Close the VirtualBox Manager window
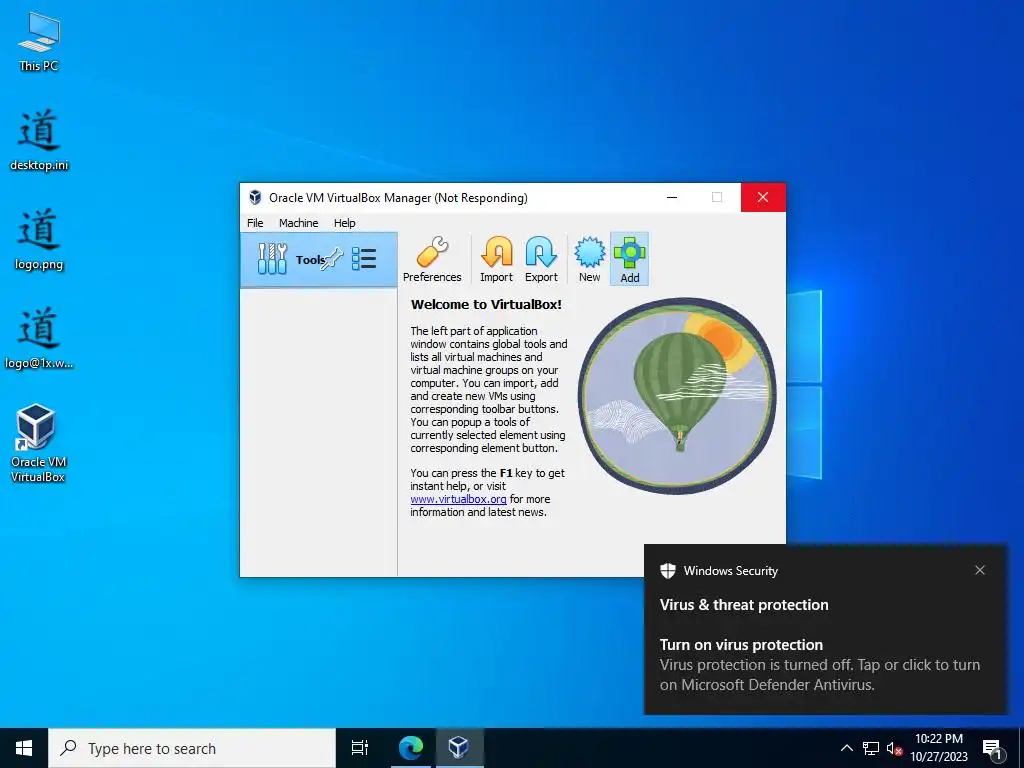Screen dimensions: 1024x768 tap(763, 197)
